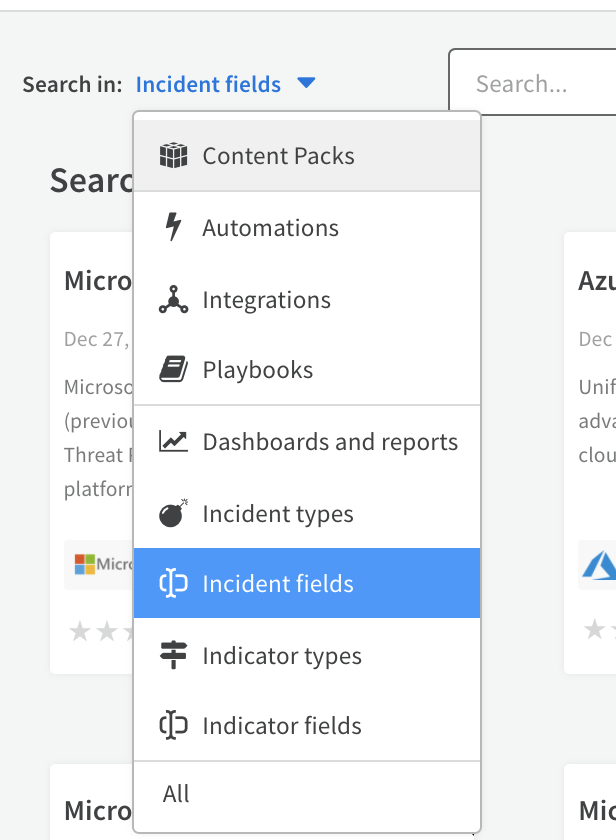The image size is (616, 840).
Task: Open the Incident fields dropdown label
Action: pos(208,85)
